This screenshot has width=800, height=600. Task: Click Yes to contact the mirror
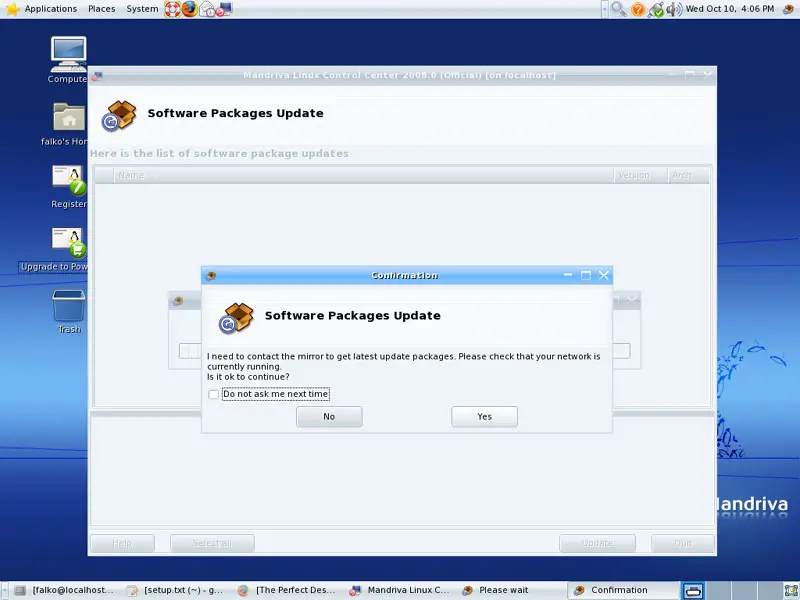[485, 417]
